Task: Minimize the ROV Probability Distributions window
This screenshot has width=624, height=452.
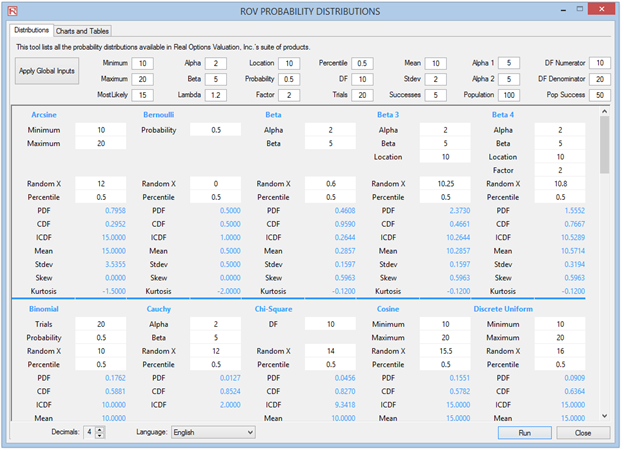Action: point(563,10)
